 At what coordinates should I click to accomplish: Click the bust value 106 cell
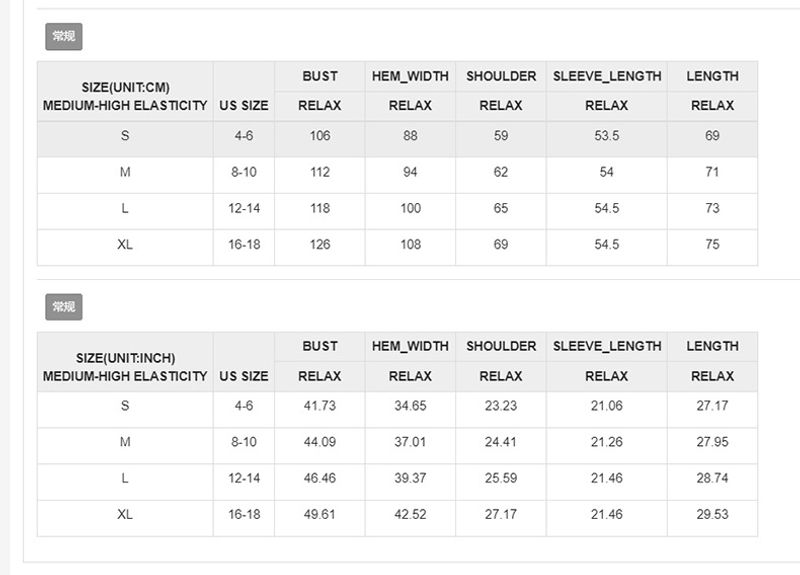point(320,136)
